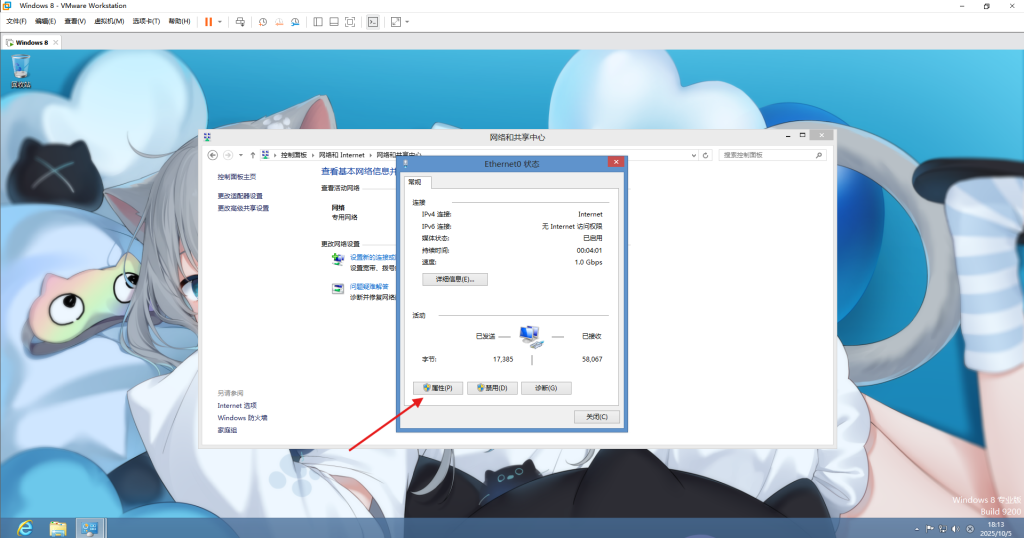Click the VMware pause virtual machine icon
The height and width of the screenshot is (538, 1024).
tap(209, 21)
